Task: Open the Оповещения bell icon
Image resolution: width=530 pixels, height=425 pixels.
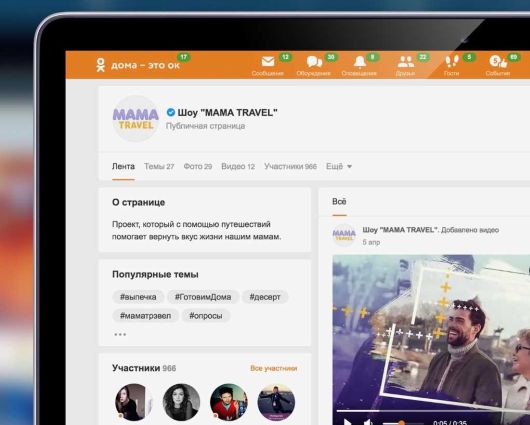Action: tap(360, 62)
